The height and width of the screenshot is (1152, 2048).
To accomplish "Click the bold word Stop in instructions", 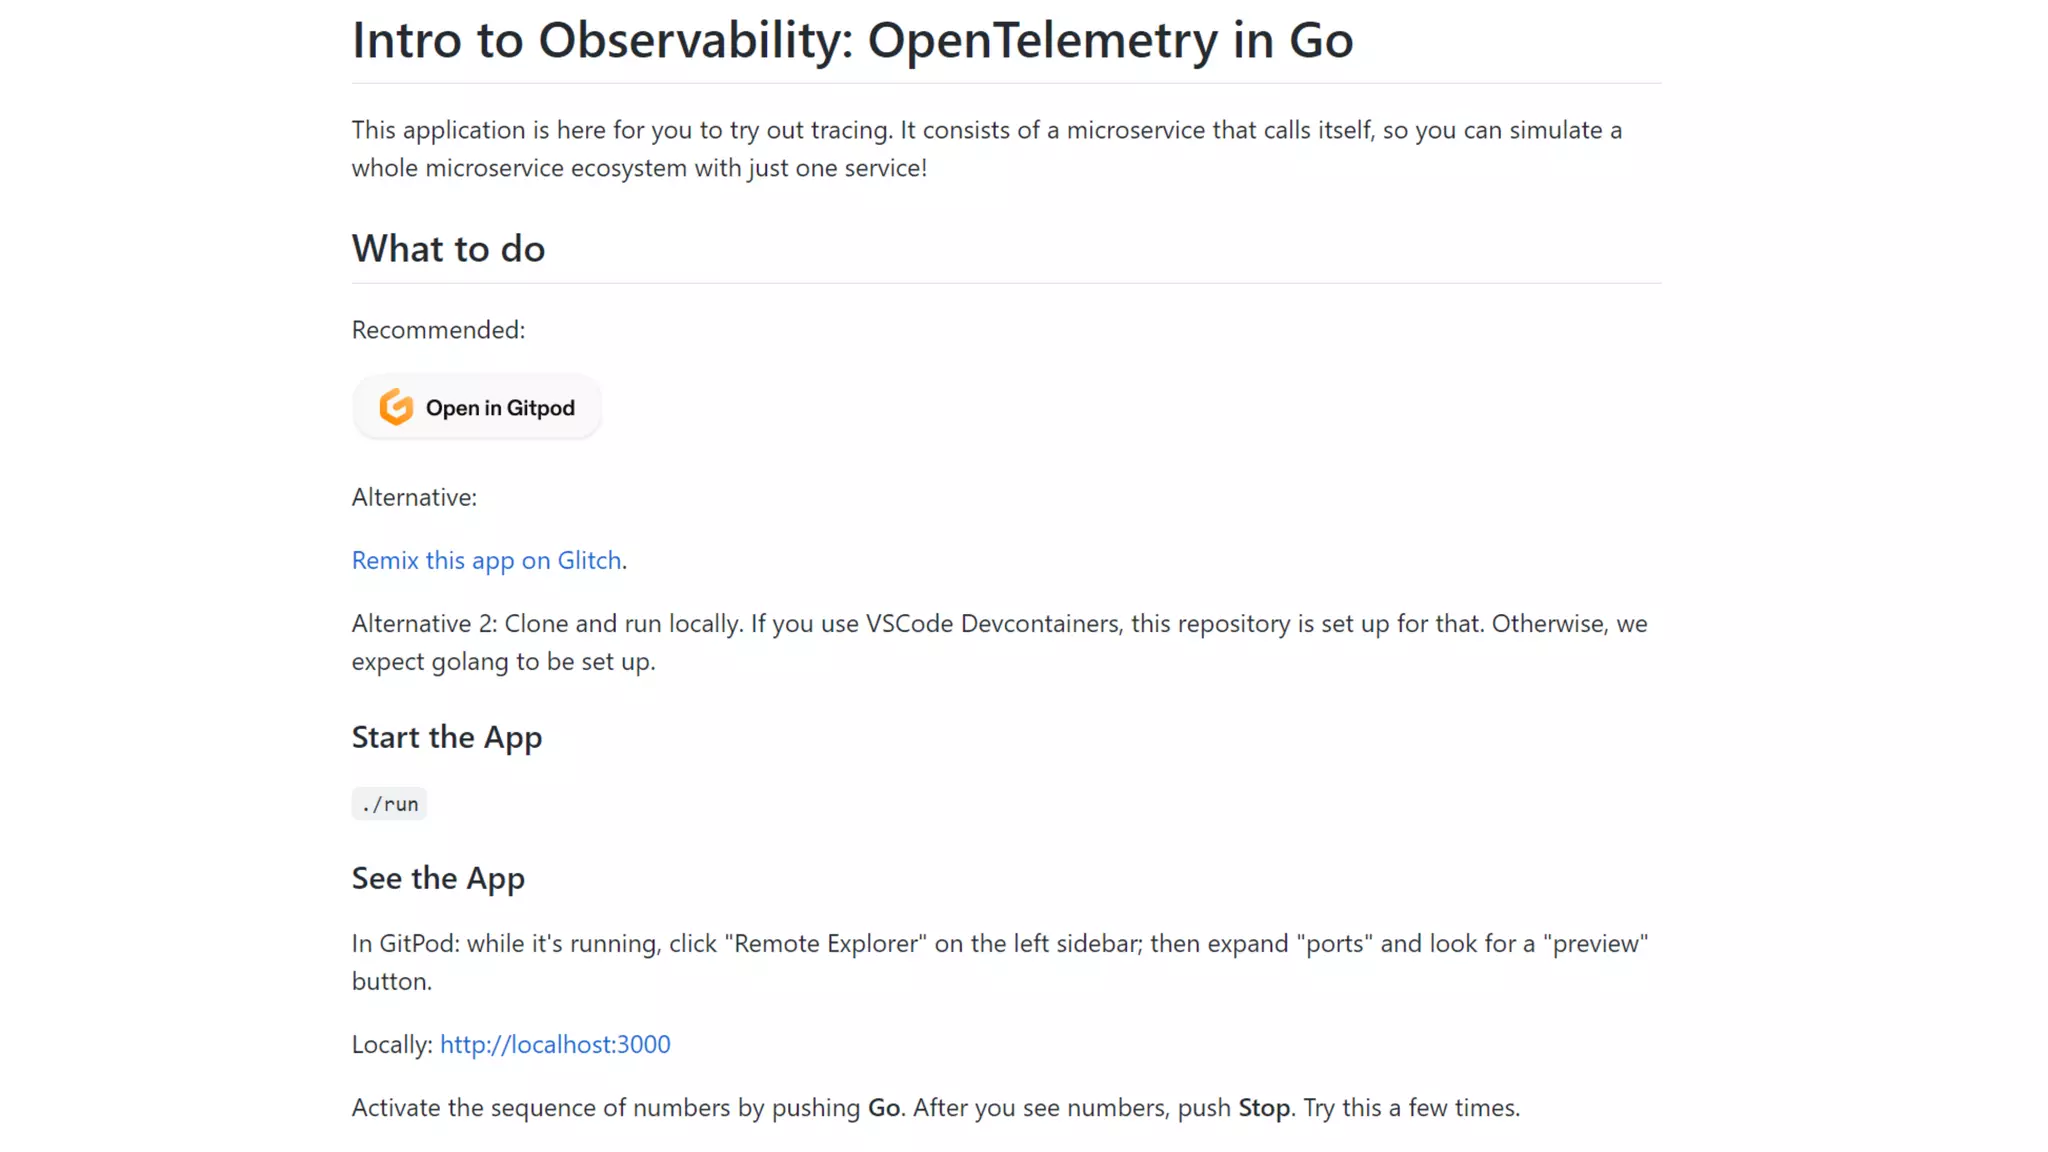I will coord(1264,1108).
